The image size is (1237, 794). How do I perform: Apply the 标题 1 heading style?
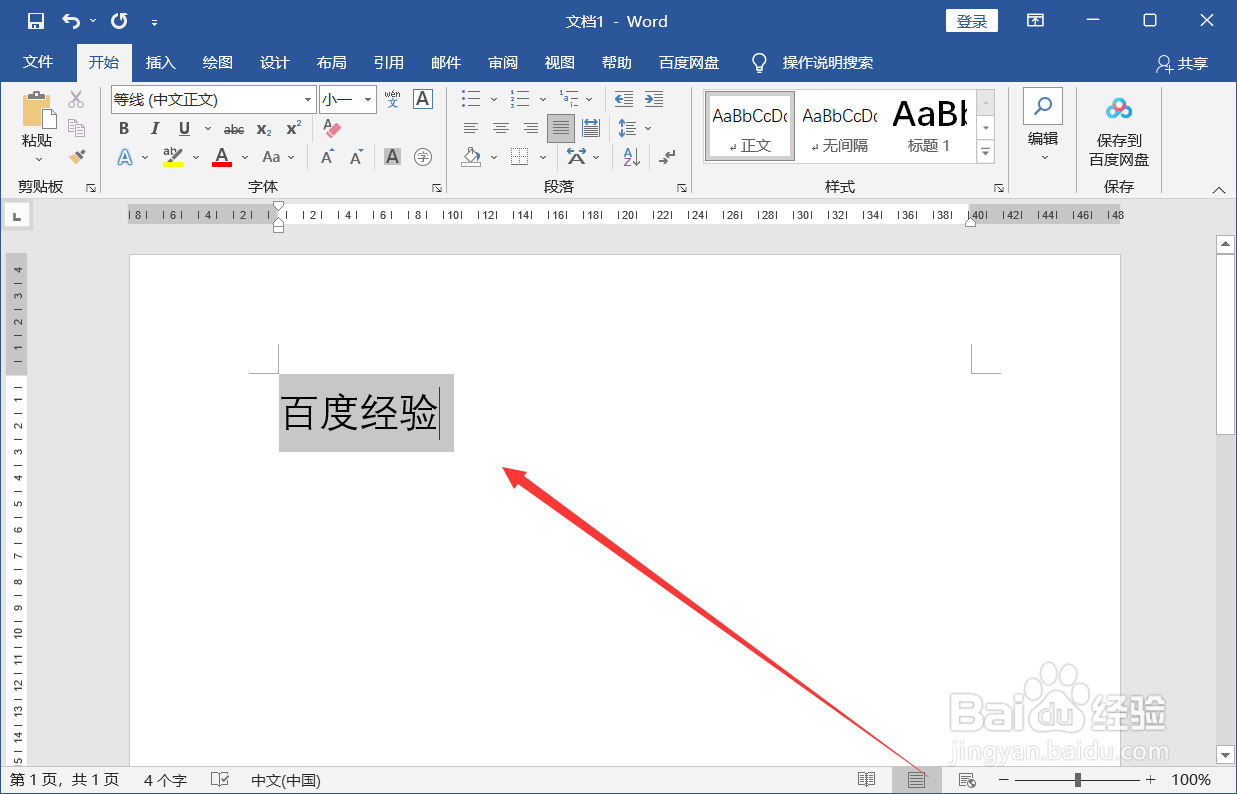[929, 124]
